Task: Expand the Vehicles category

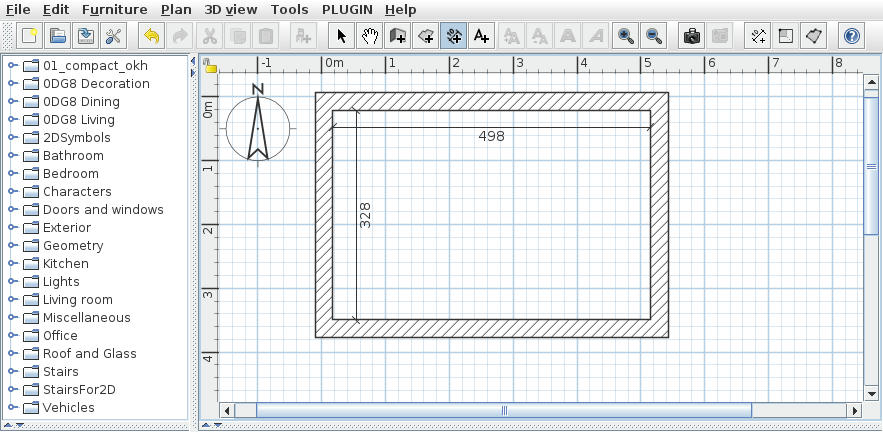Action: click(12, 408)
